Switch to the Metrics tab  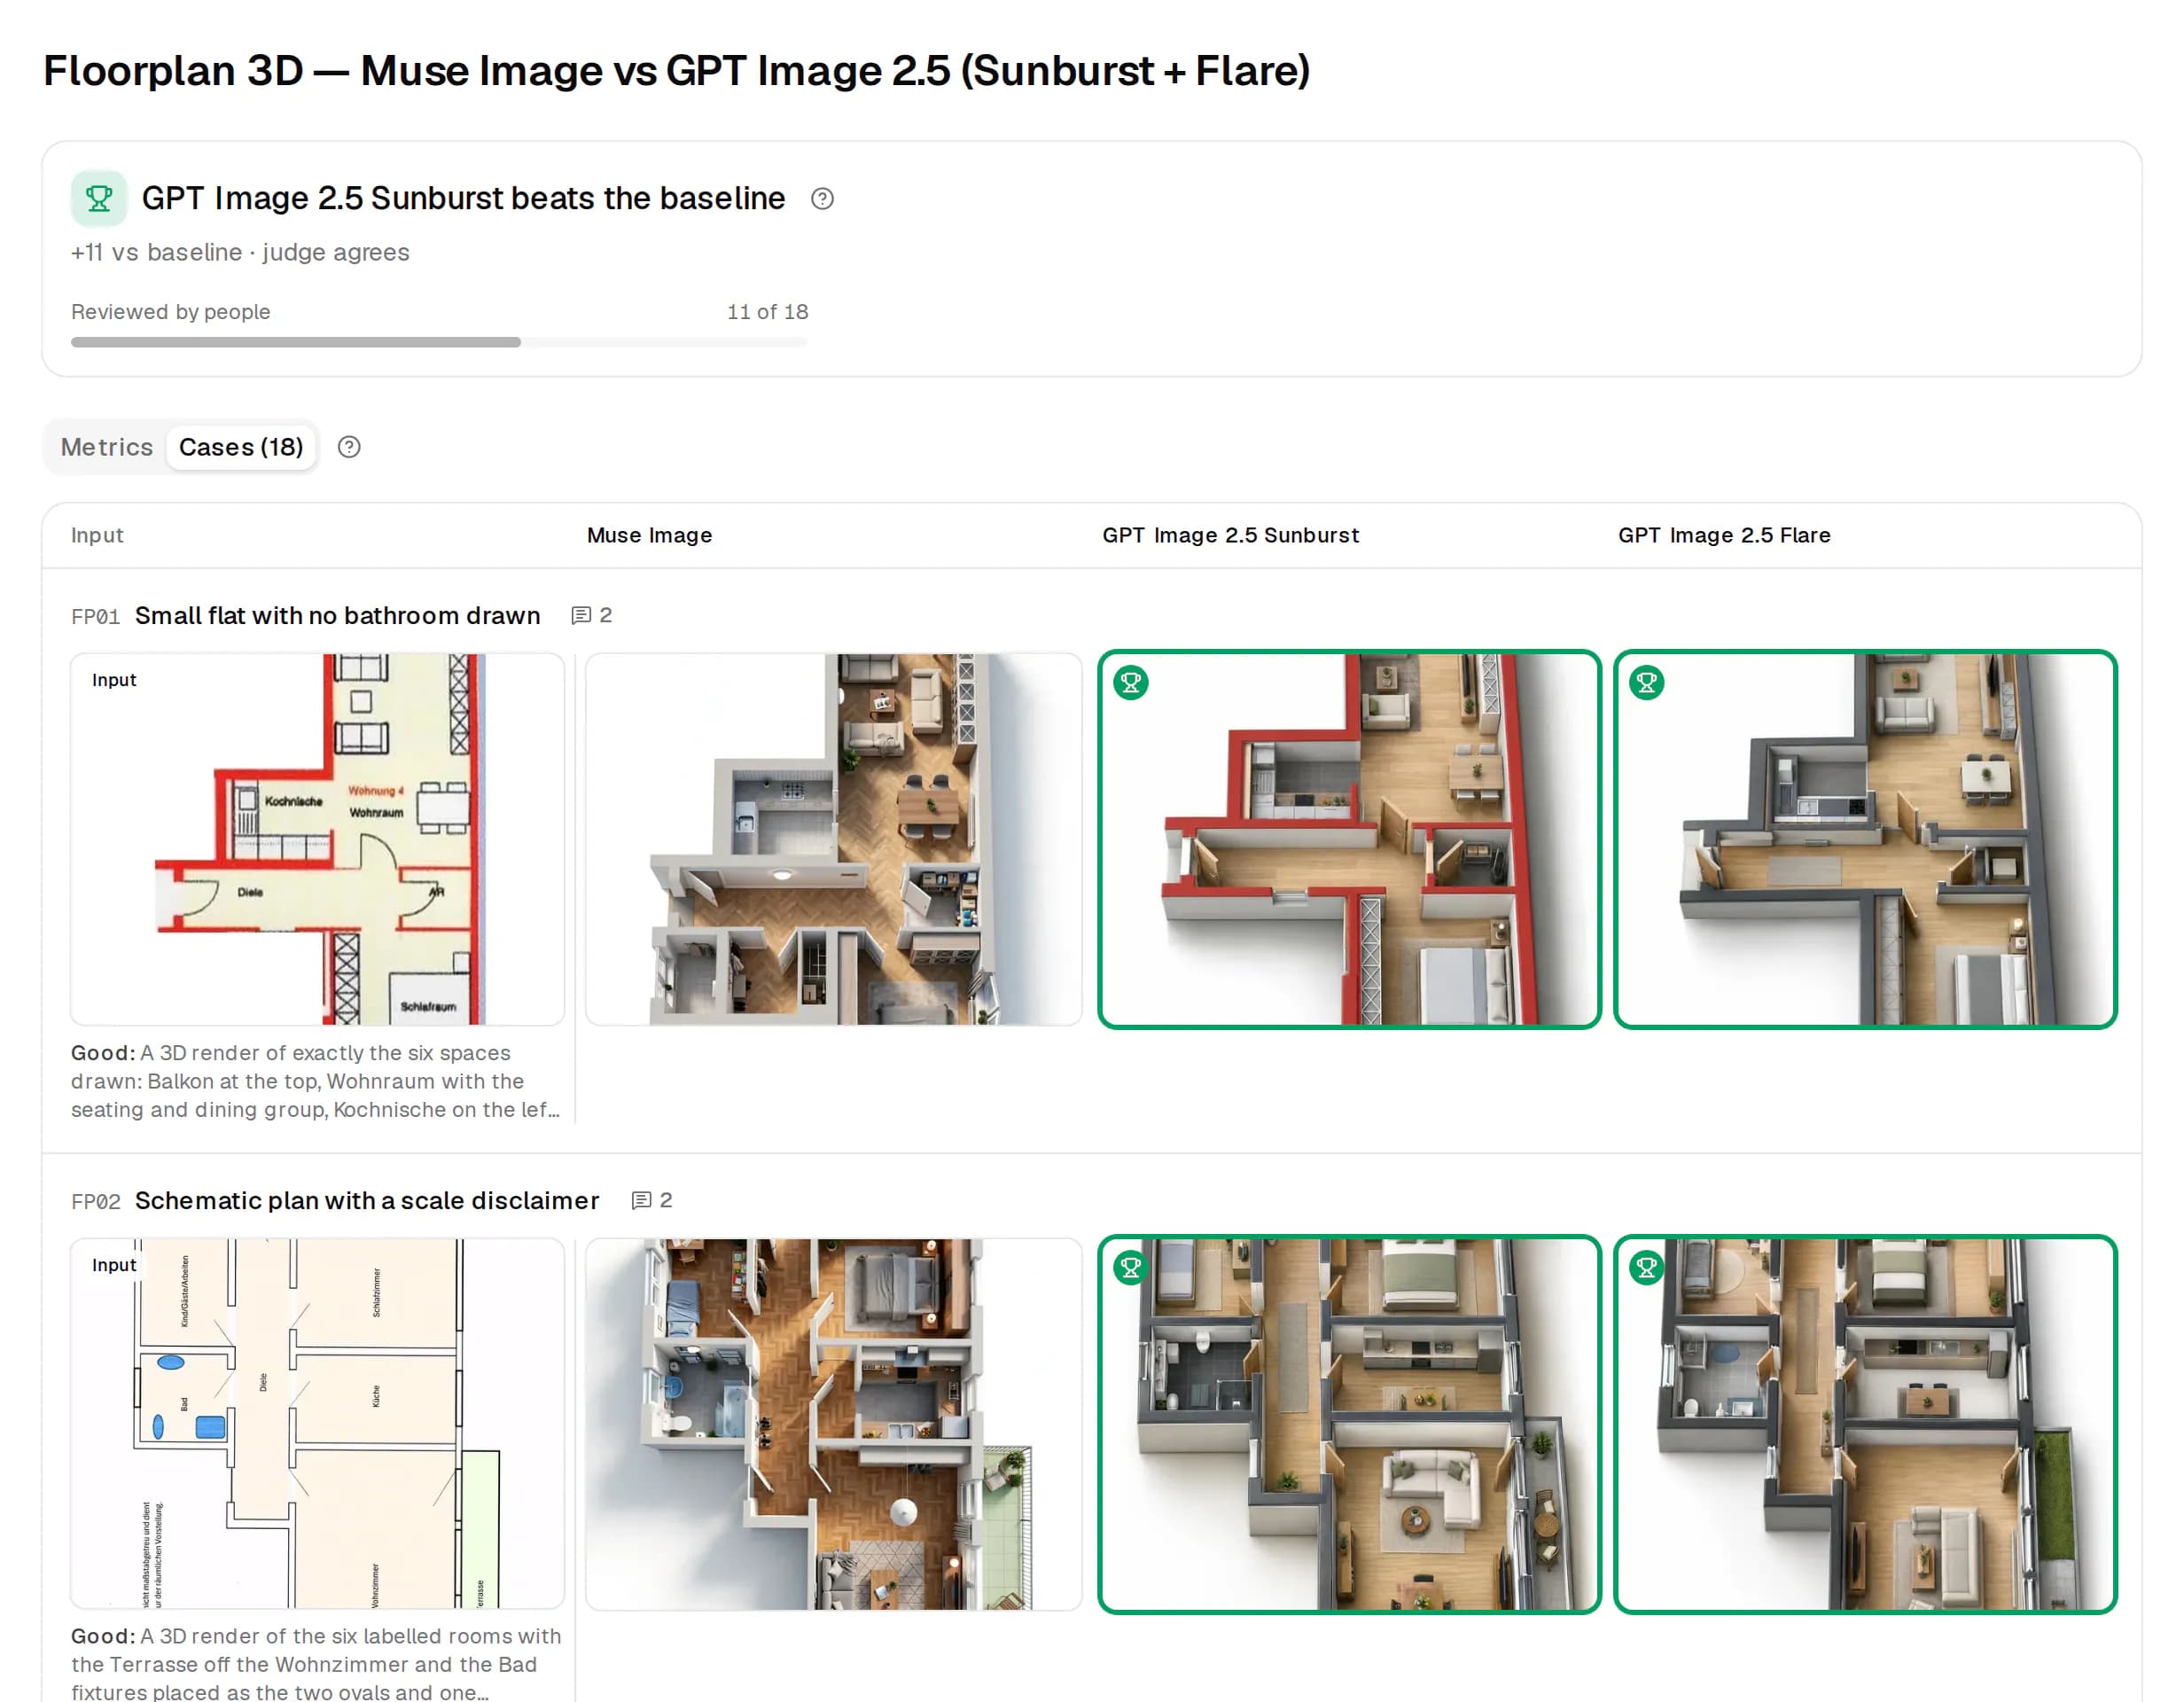[x=107, y=447]
